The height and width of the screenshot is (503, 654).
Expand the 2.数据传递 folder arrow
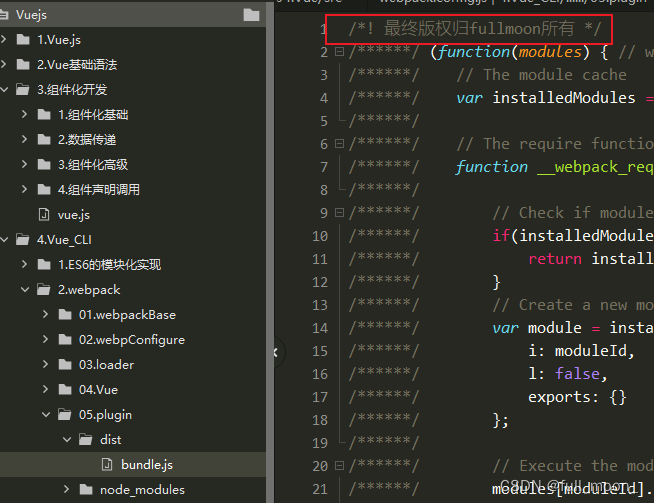click(x=25, y=139)
